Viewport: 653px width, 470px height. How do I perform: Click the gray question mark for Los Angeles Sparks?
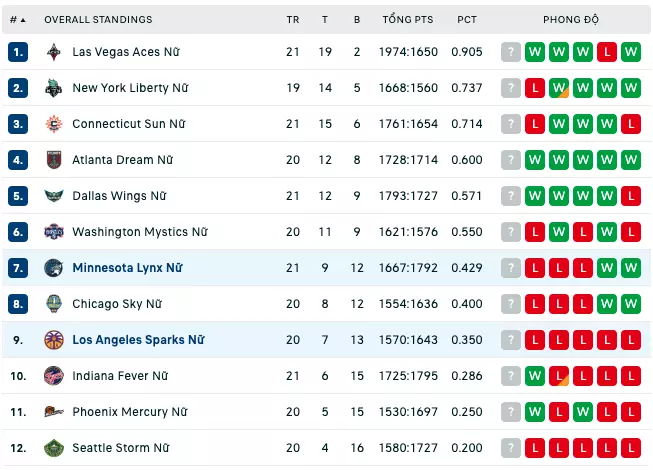(x=511, y=340)
